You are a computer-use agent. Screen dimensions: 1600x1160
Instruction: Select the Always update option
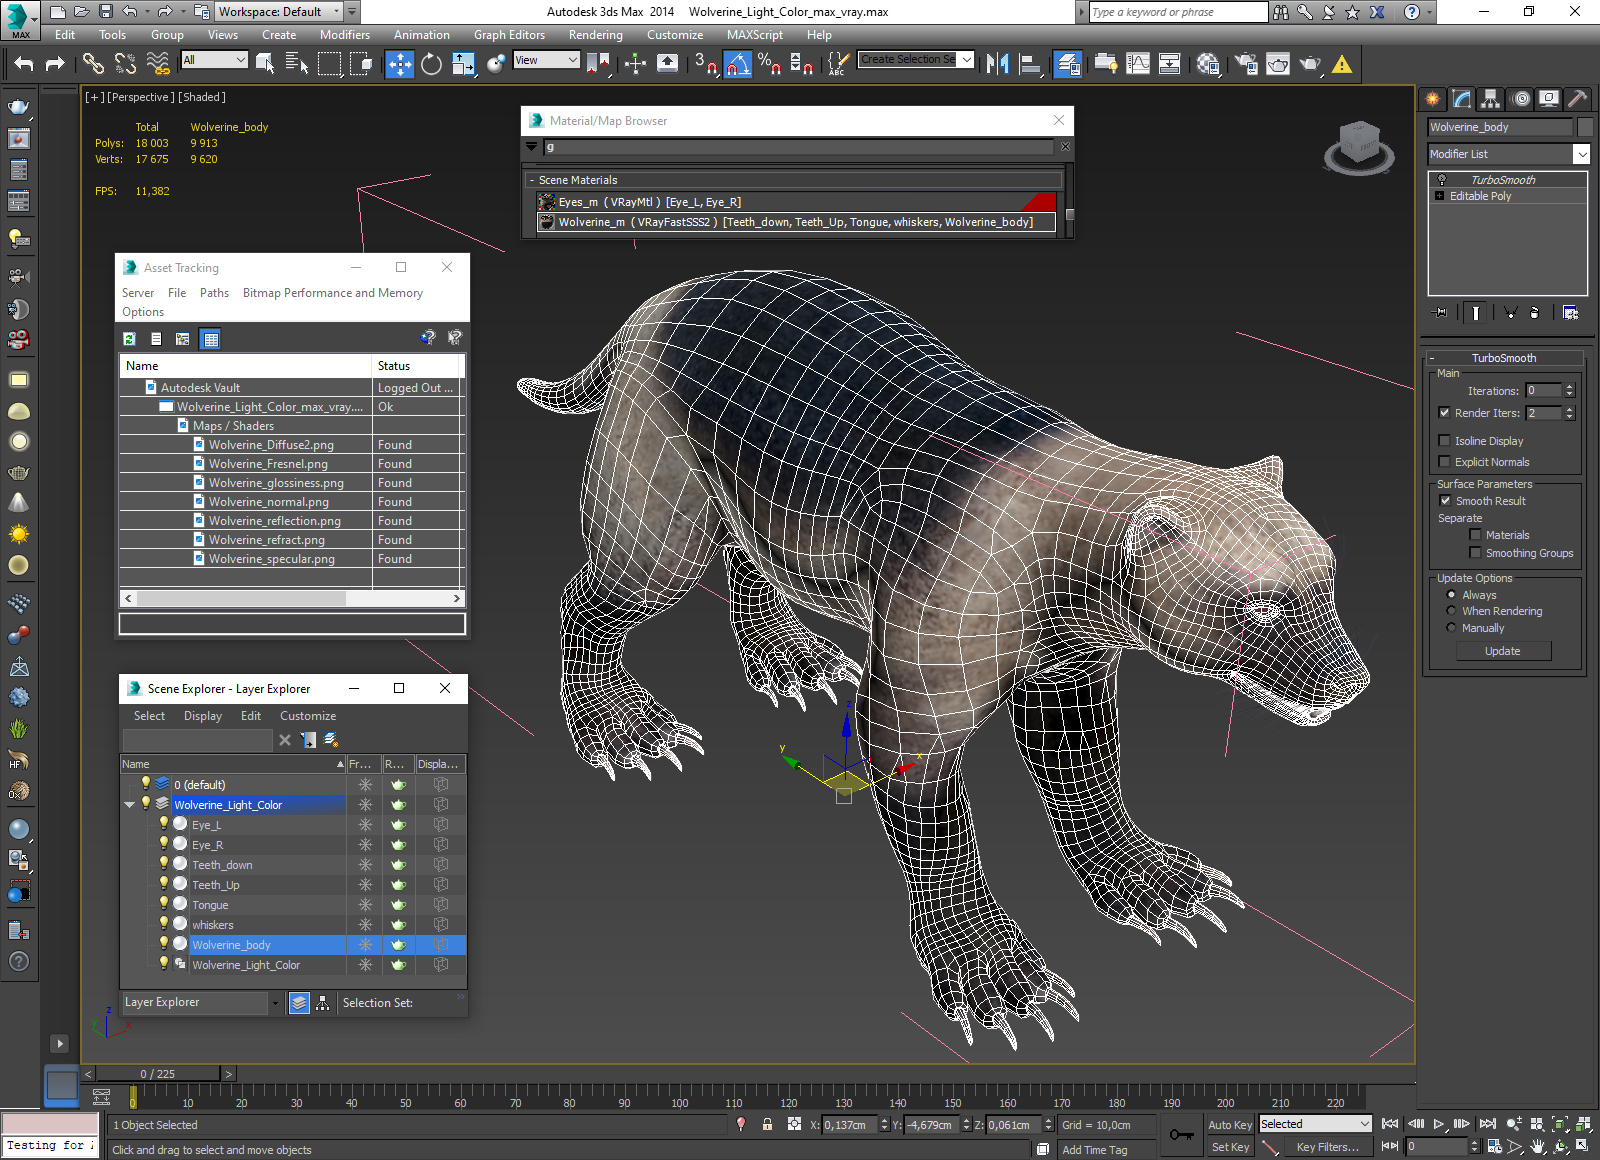(1451, 595)
